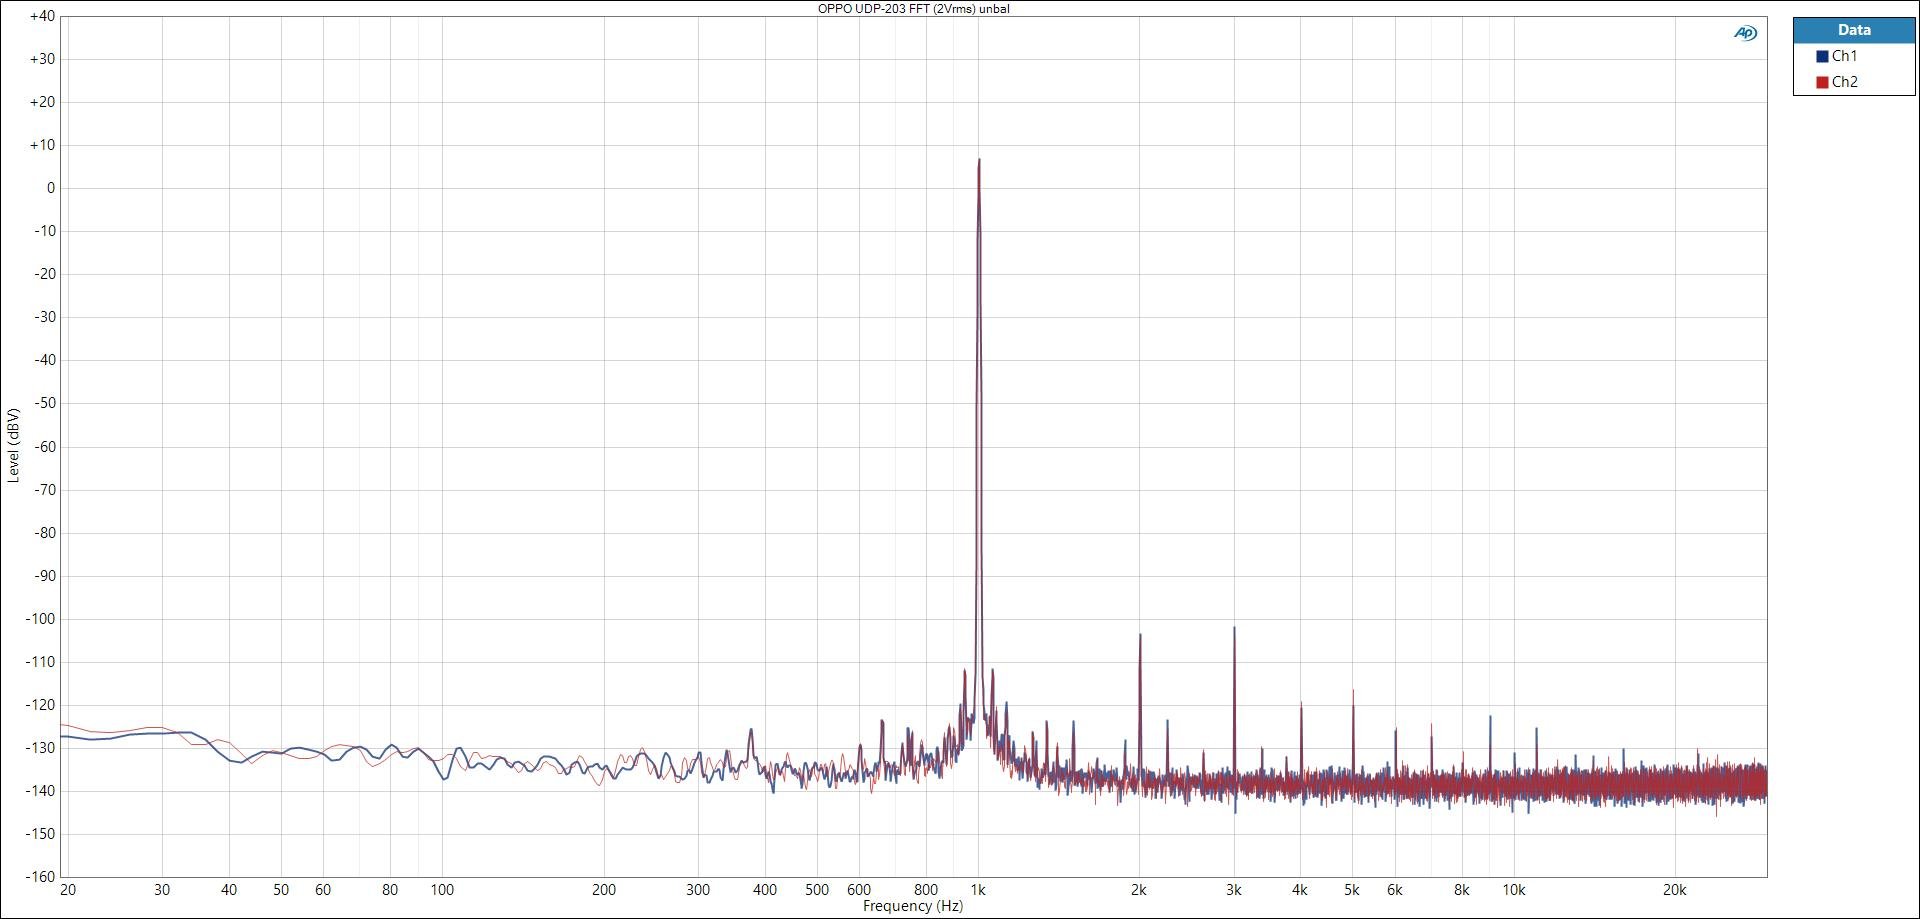Click the 1k frequency axis tick

pos(978,890)
